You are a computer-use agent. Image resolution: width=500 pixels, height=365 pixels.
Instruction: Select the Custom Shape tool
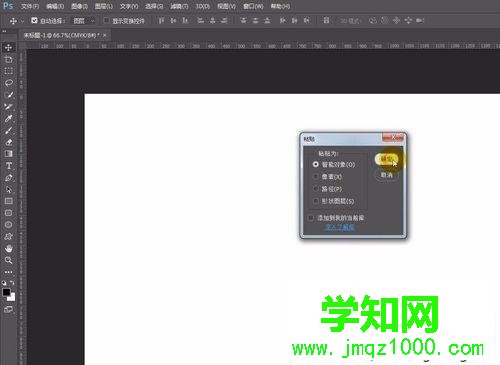coord(8,236)
